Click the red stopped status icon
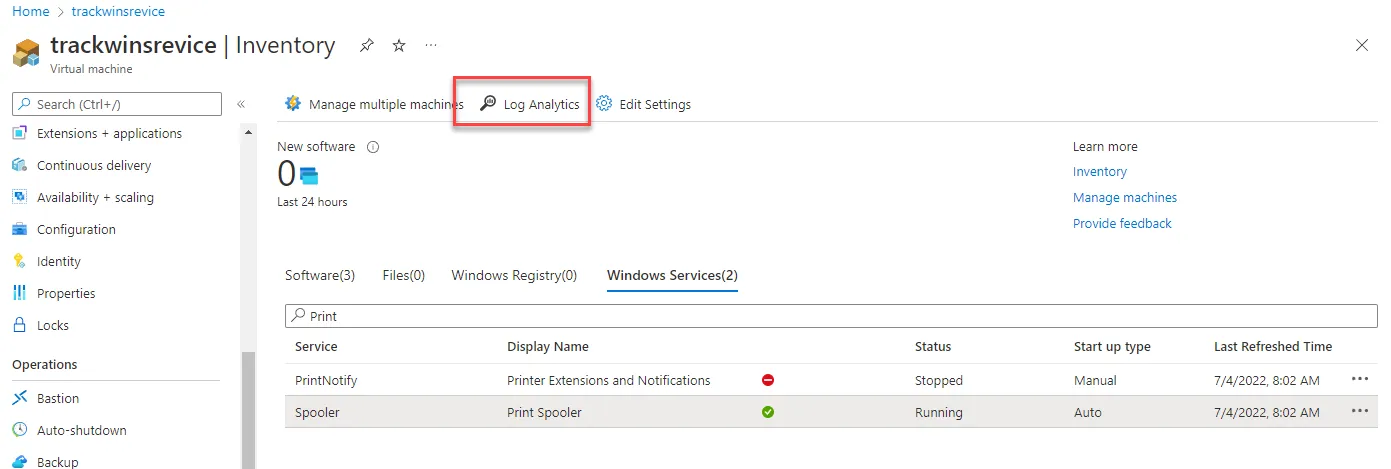Image resolution: width=1391 pixels, height=469 pixels. coord(768,380)
